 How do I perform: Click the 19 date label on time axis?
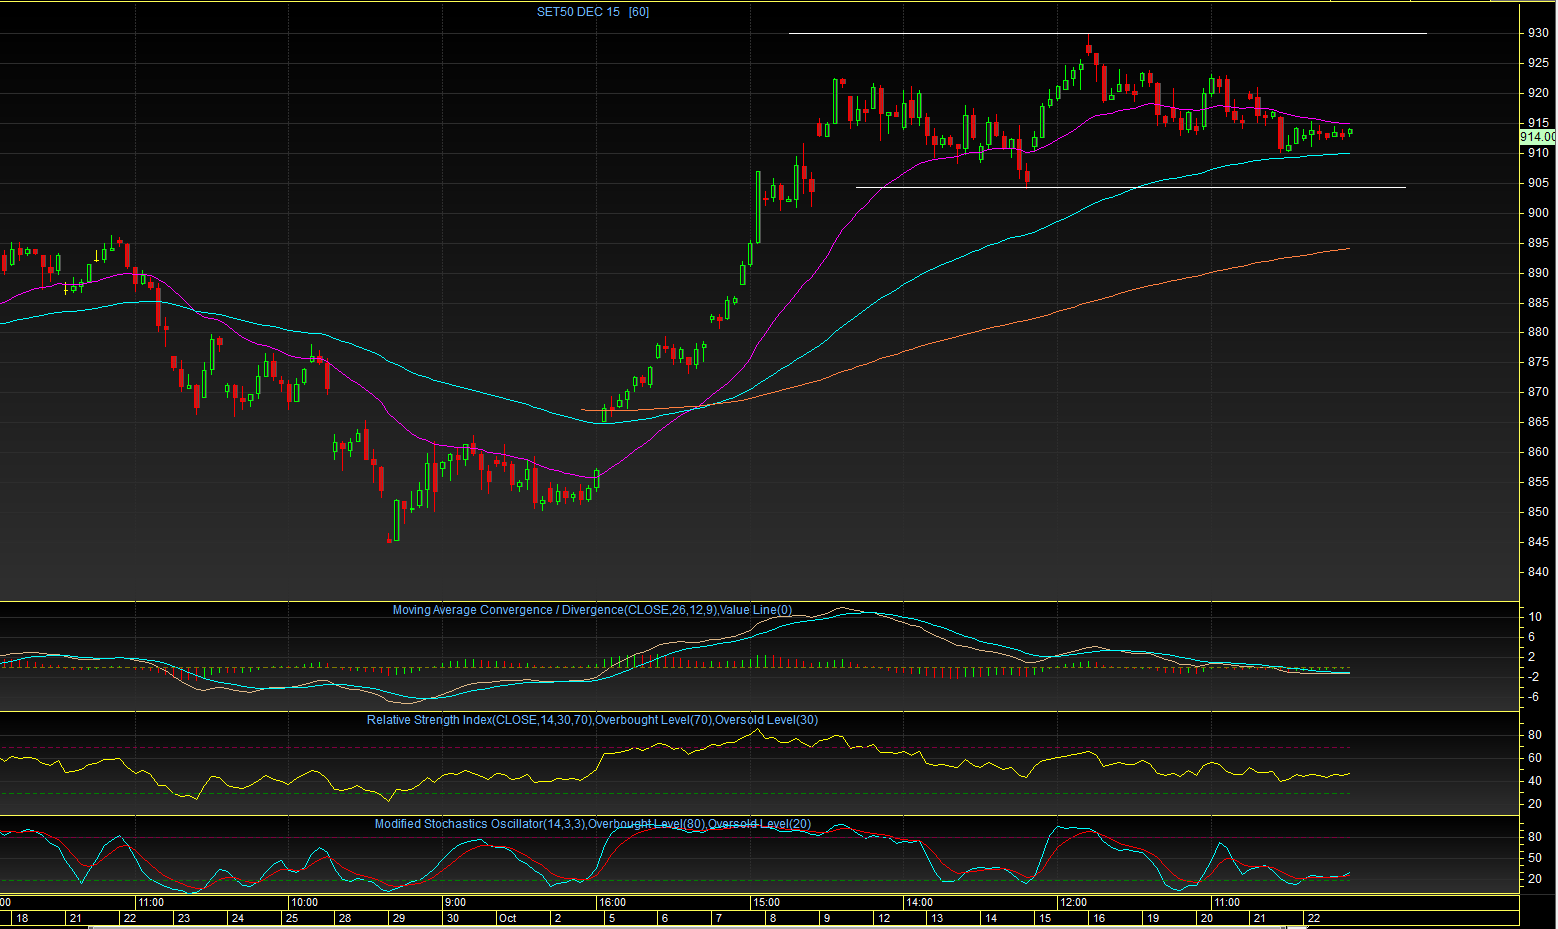point(1153,918)
